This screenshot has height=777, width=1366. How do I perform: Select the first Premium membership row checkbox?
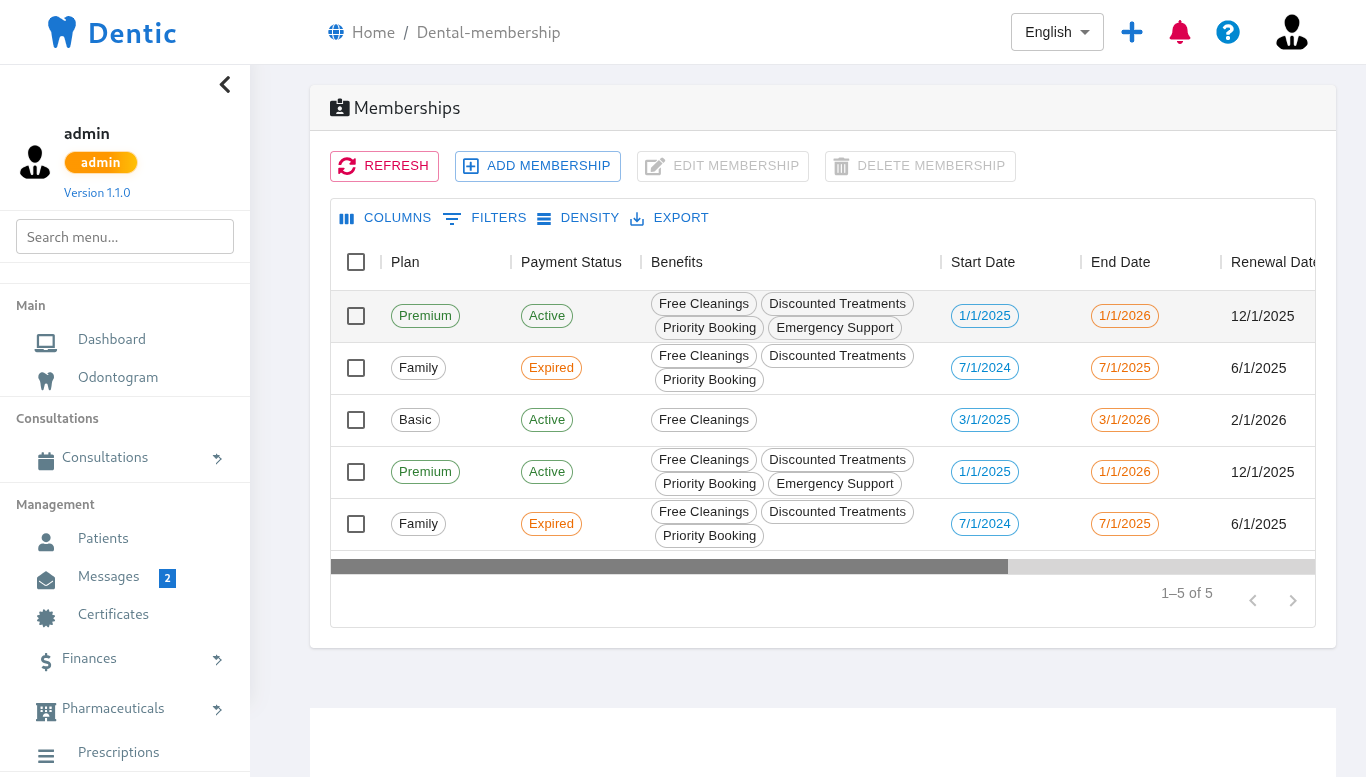coord(356,316)
